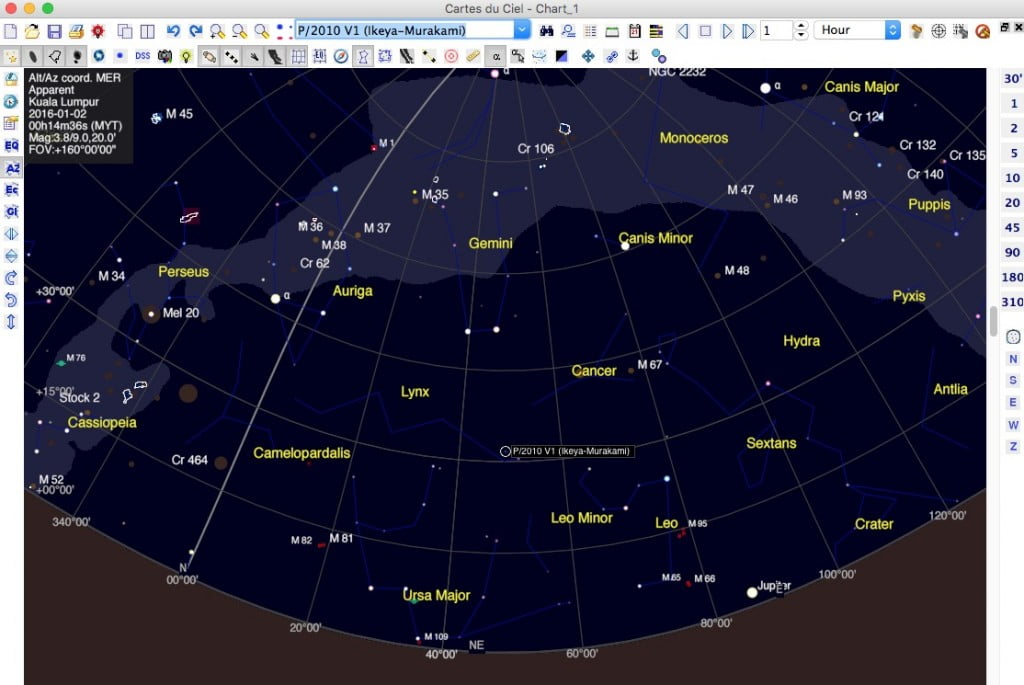Click the step time forward arrow

coord(727,31)
